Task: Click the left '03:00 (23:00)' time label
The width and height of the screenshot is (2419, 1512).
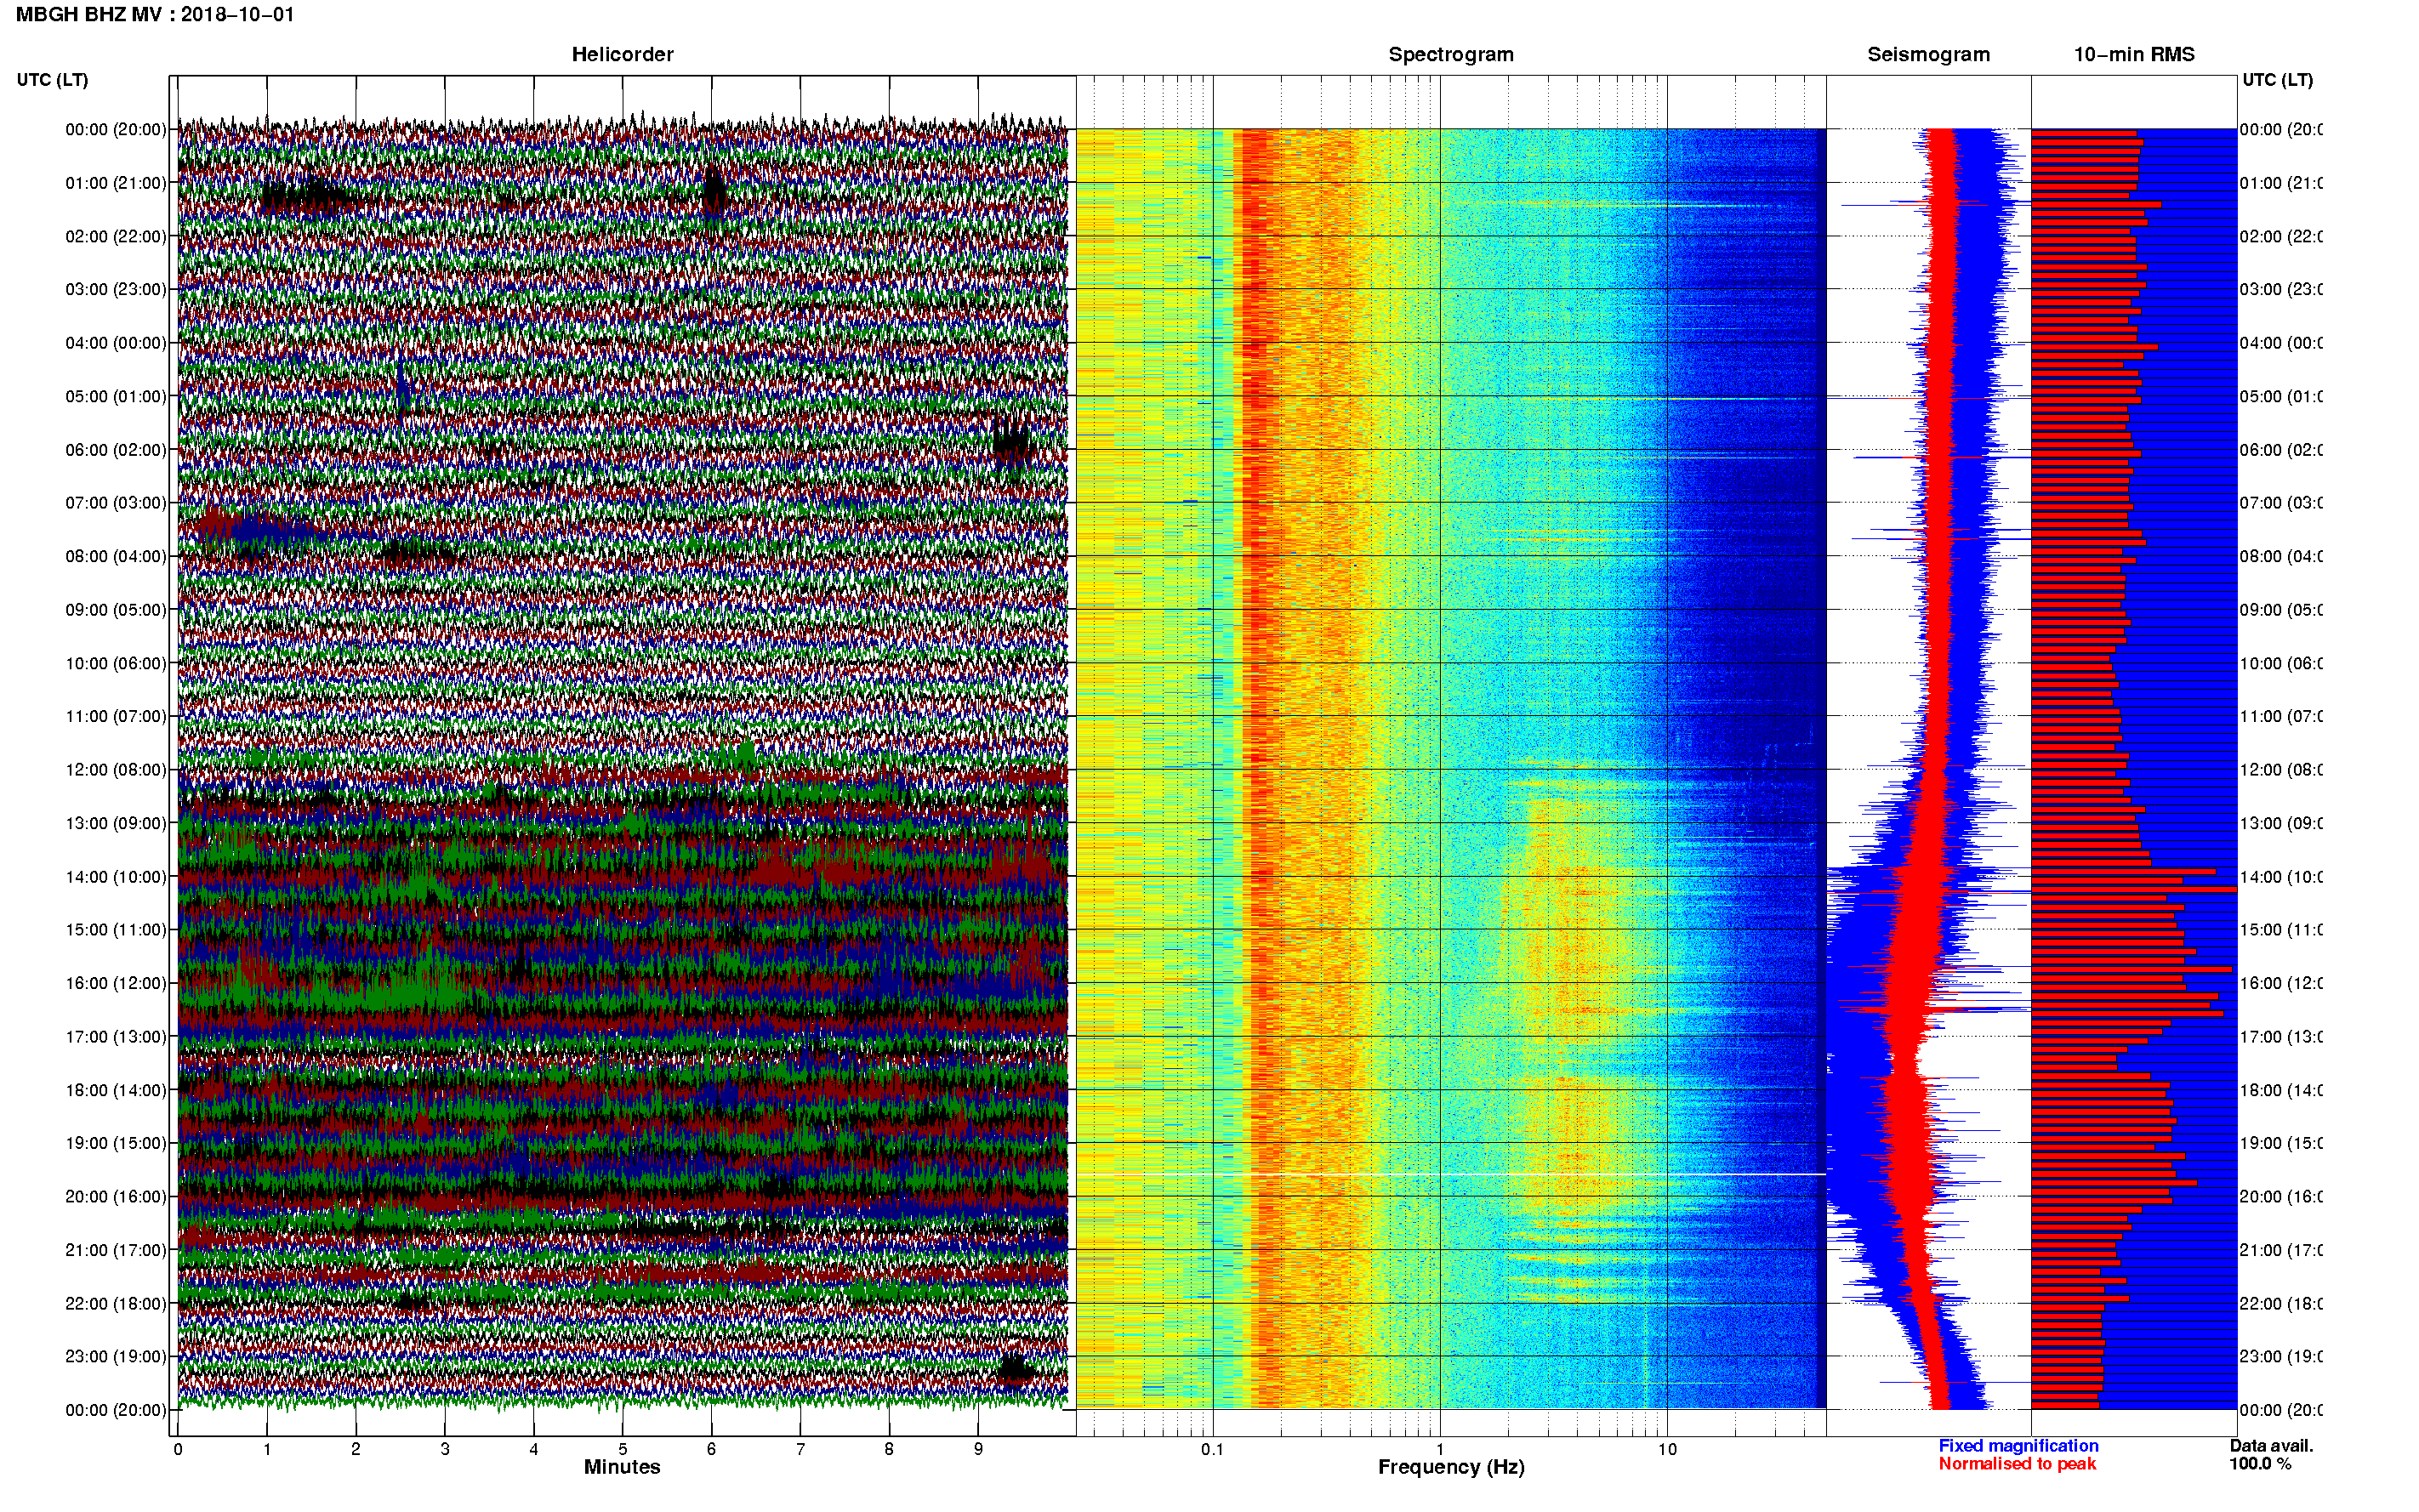Action: click(116, 289)
